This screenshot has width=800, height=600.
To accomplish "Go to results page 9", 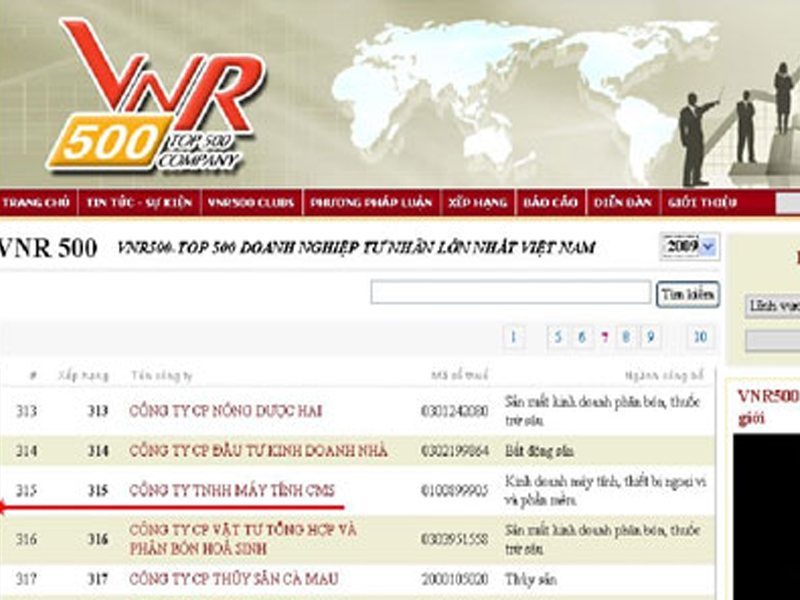I will pos(650,337).
